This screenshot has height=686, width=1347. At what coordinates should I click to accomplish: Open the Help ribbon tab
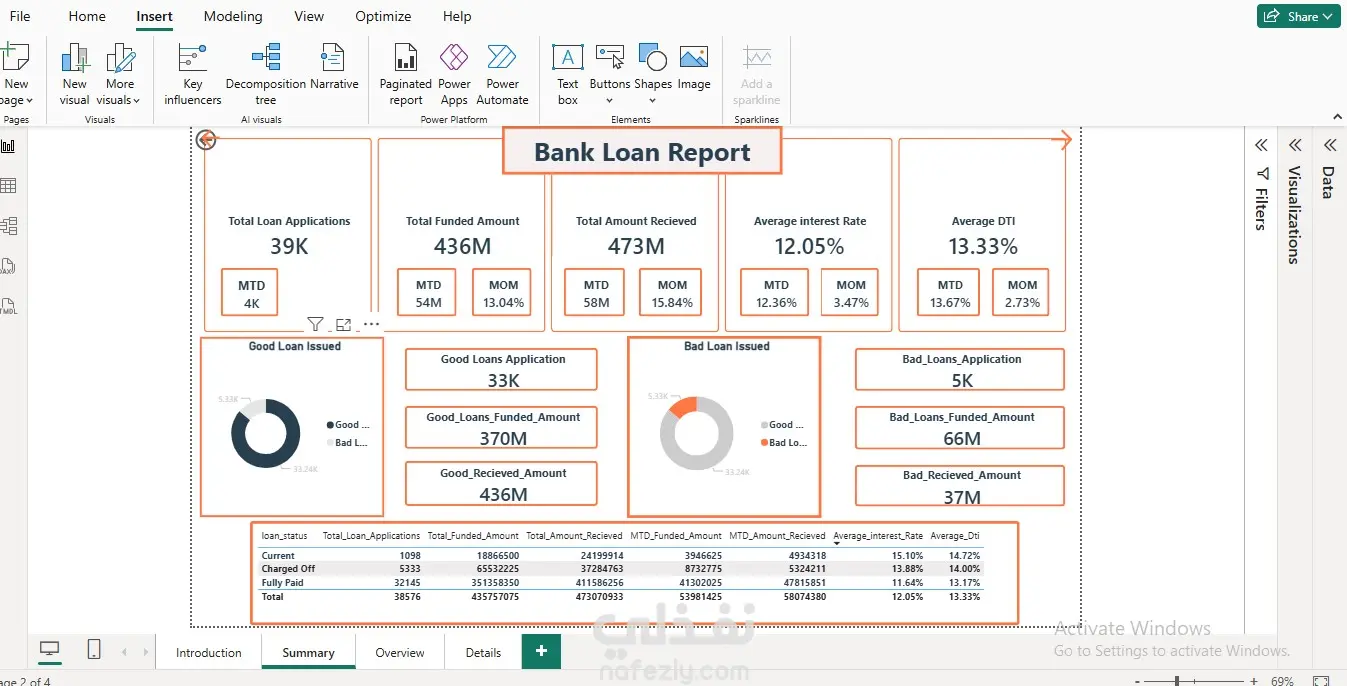pyautogui.click(x=457, y=16)
